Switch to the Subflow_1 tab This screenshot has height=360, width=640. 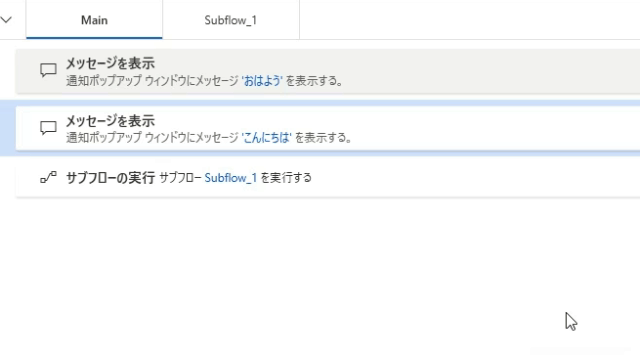click(231, 20)
